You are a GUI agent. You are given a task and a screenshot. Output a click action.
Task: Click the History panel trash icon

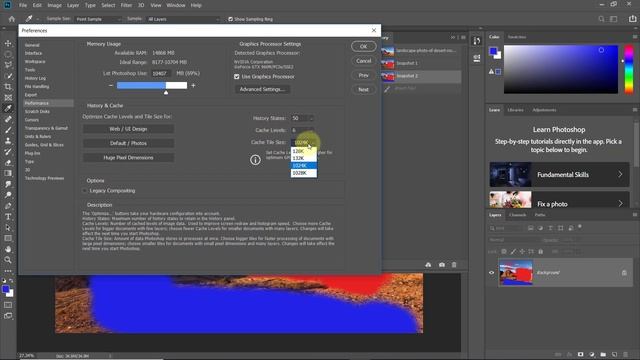[x=454, y=265]
